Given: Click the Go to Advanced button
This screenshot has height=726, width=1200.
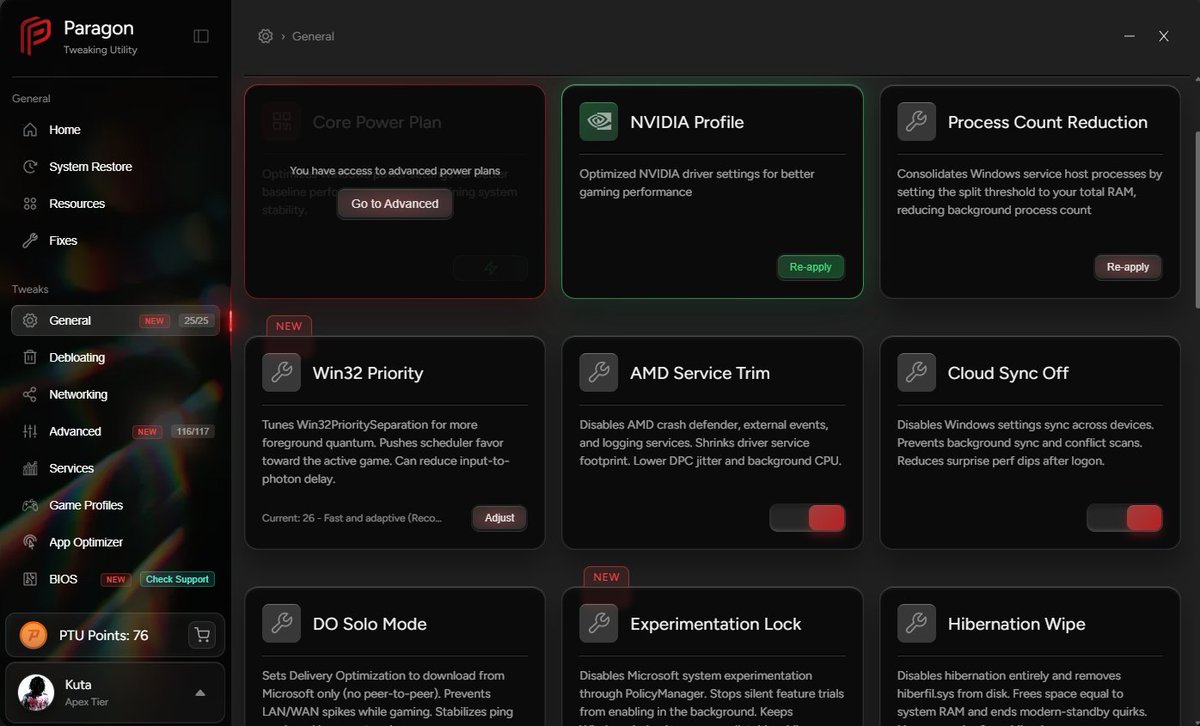Looking at the screenshot, I should [395, 204].
